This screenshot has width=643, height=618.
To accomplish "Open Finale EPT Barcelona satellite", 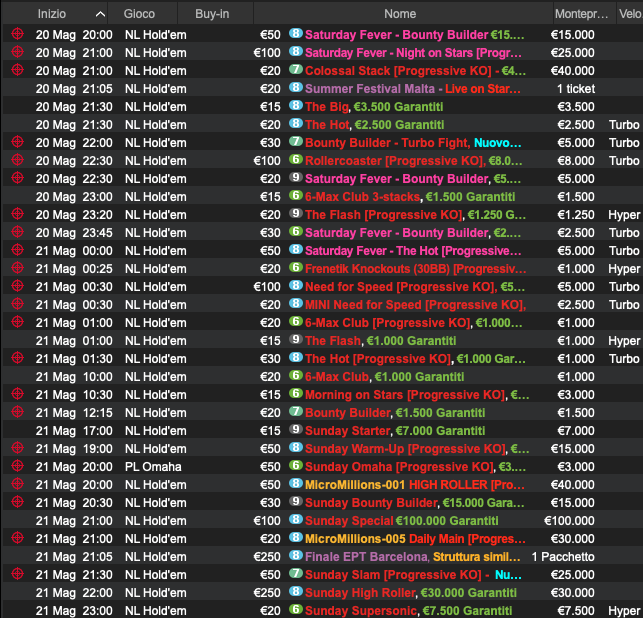I will point(413,557).
